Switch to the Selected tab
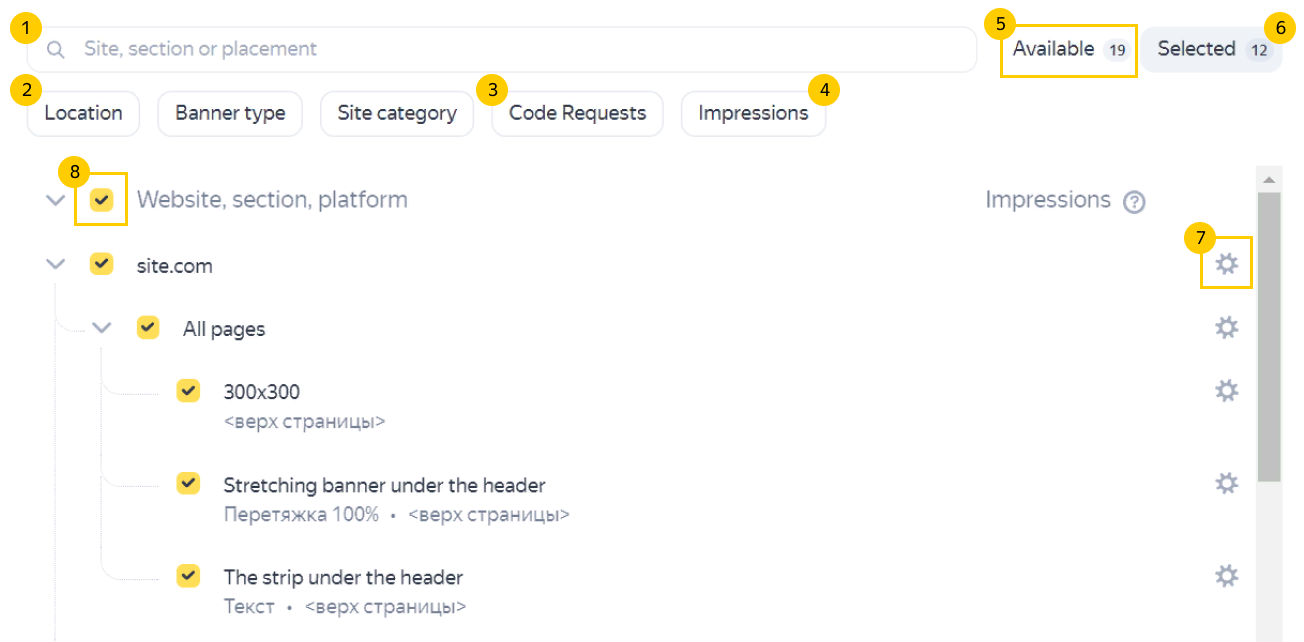The width and height of the screenshot is (1304, 642). 1212,49
